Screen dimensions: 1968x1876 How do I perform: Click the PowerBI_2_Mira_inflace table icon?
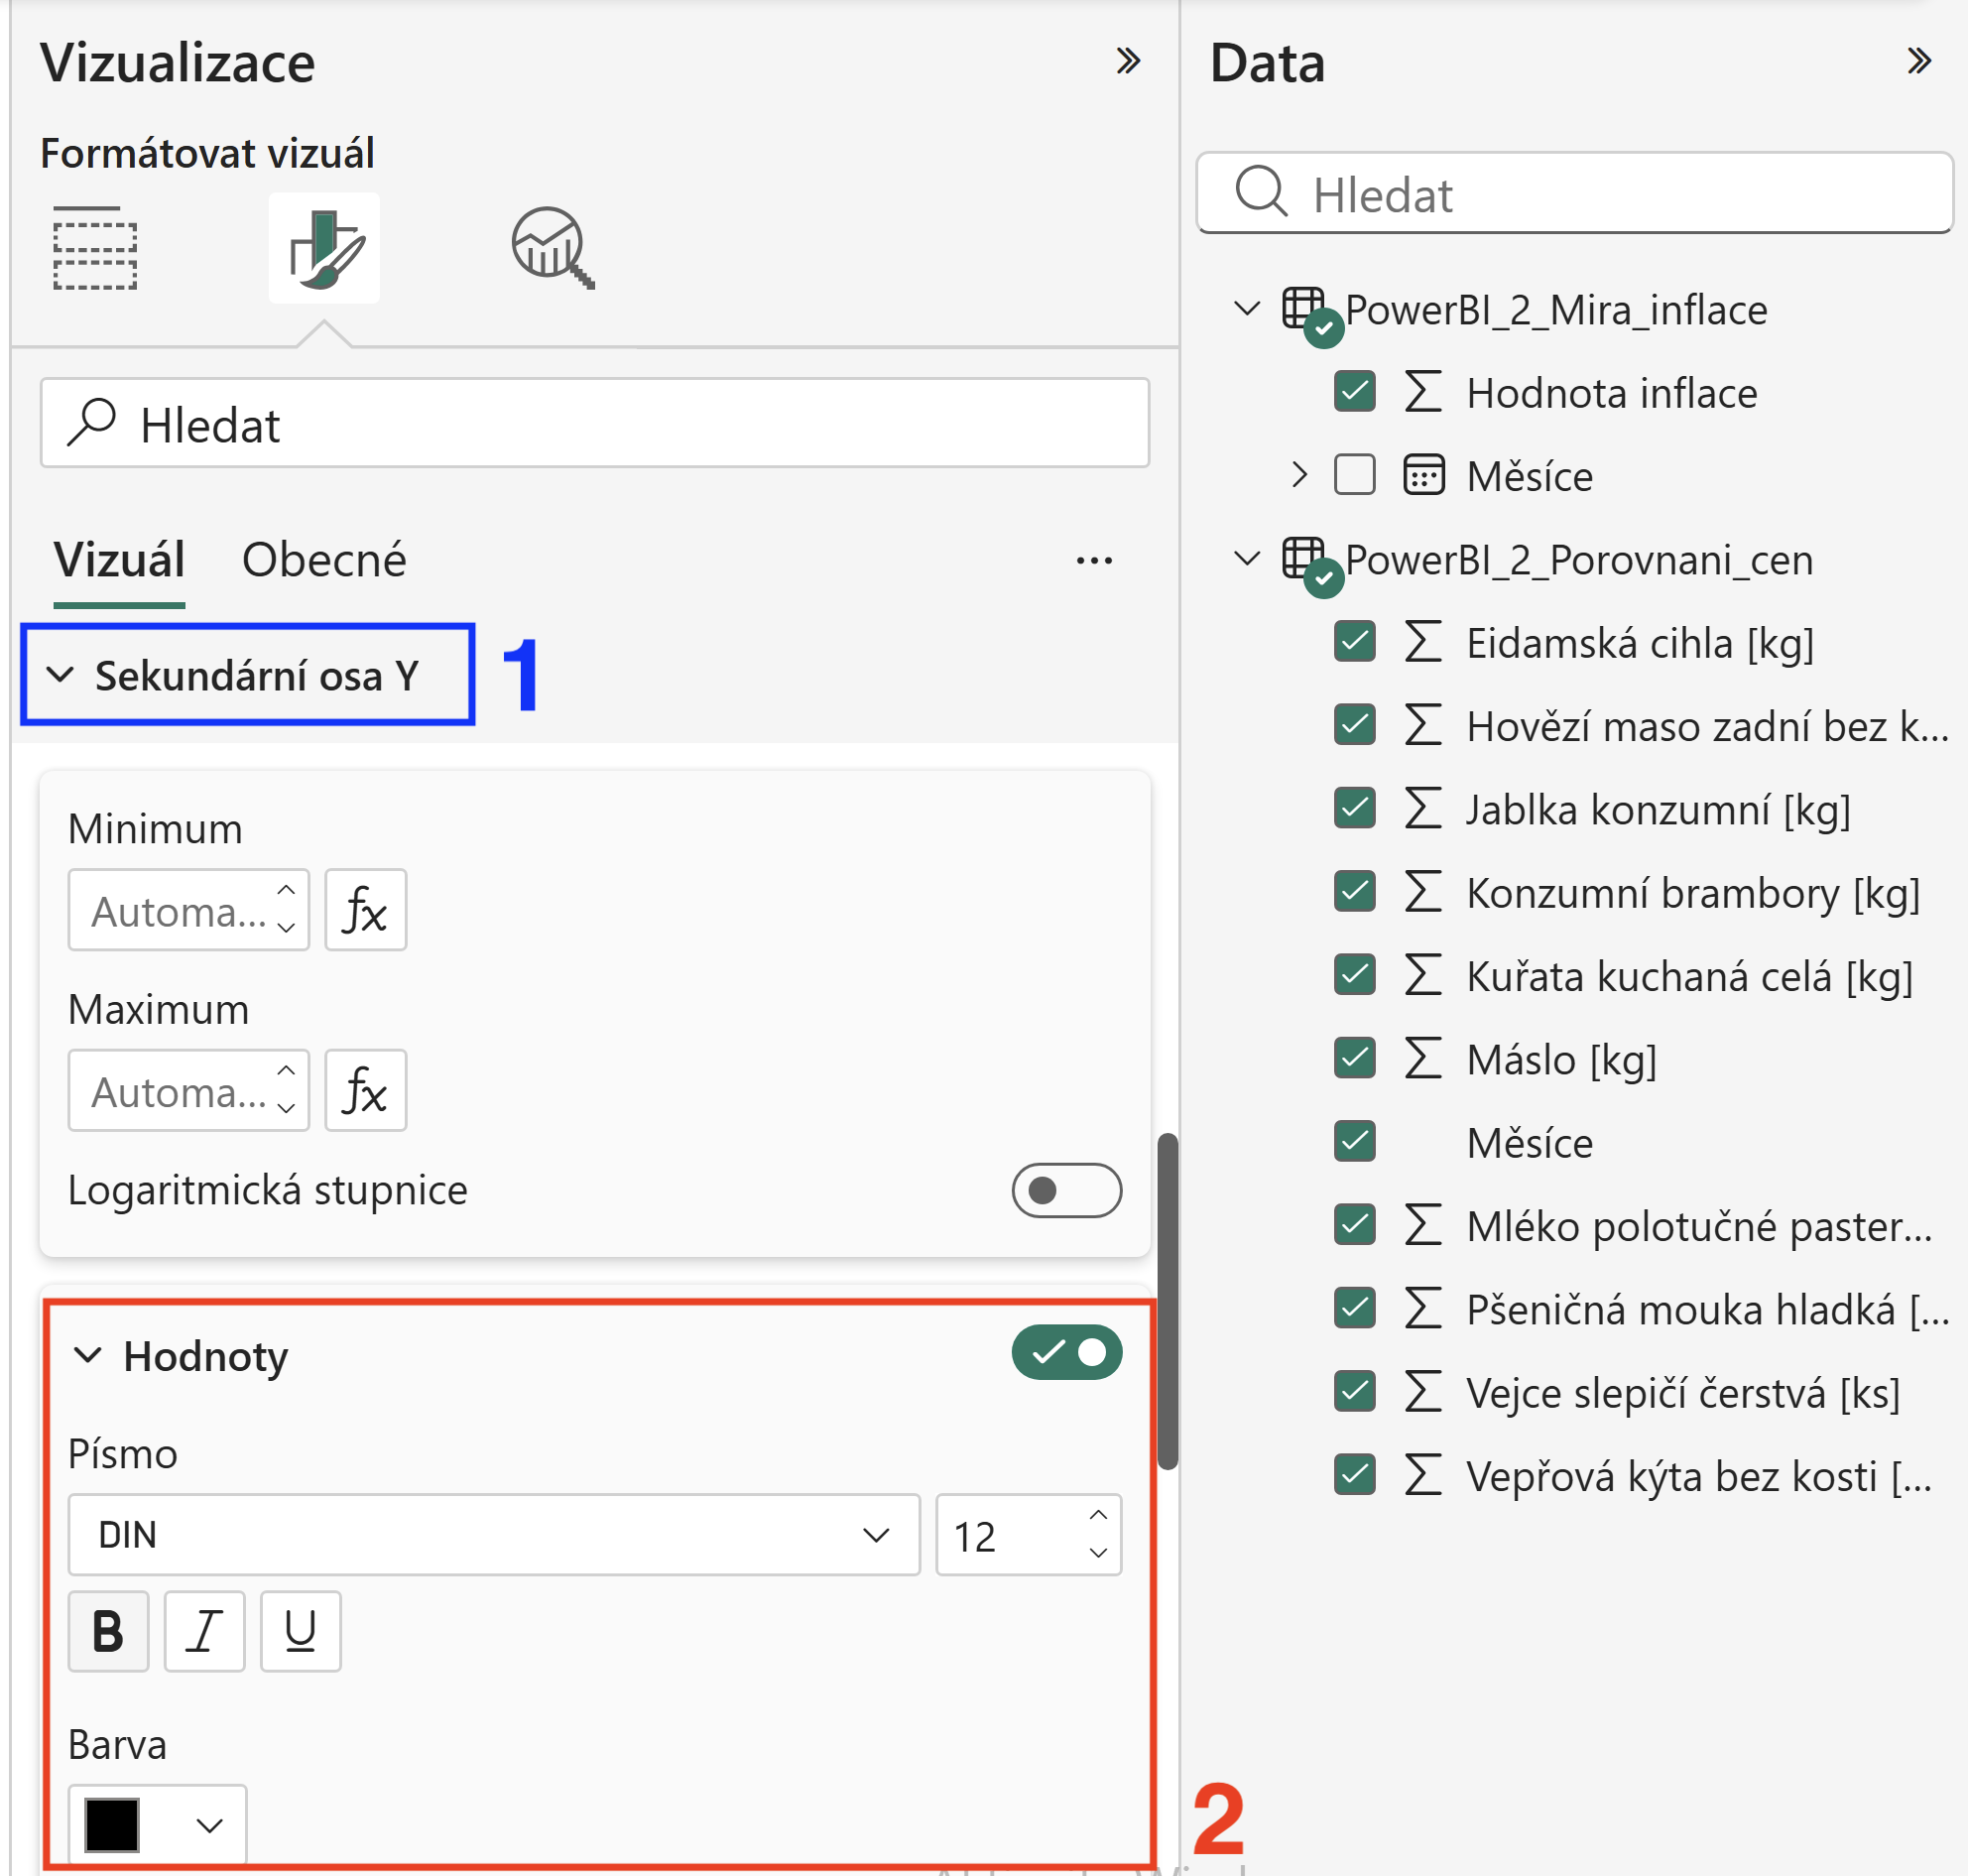pyautogui.click(x=1311, y=315)
